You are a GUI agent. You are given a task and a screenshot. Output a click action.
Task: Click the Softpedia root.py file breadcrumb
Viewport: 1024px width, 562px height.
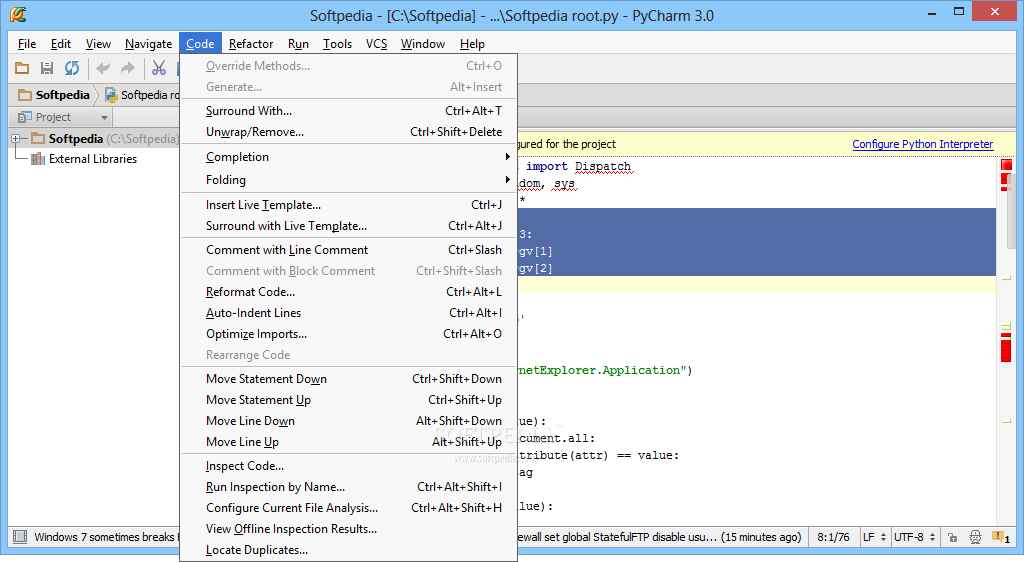(142, 95)
